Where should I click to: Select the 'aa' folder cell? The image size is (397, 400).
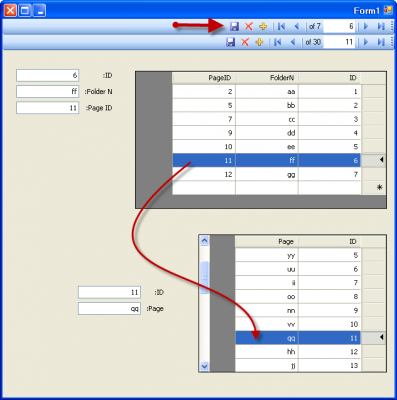[267, 91]
